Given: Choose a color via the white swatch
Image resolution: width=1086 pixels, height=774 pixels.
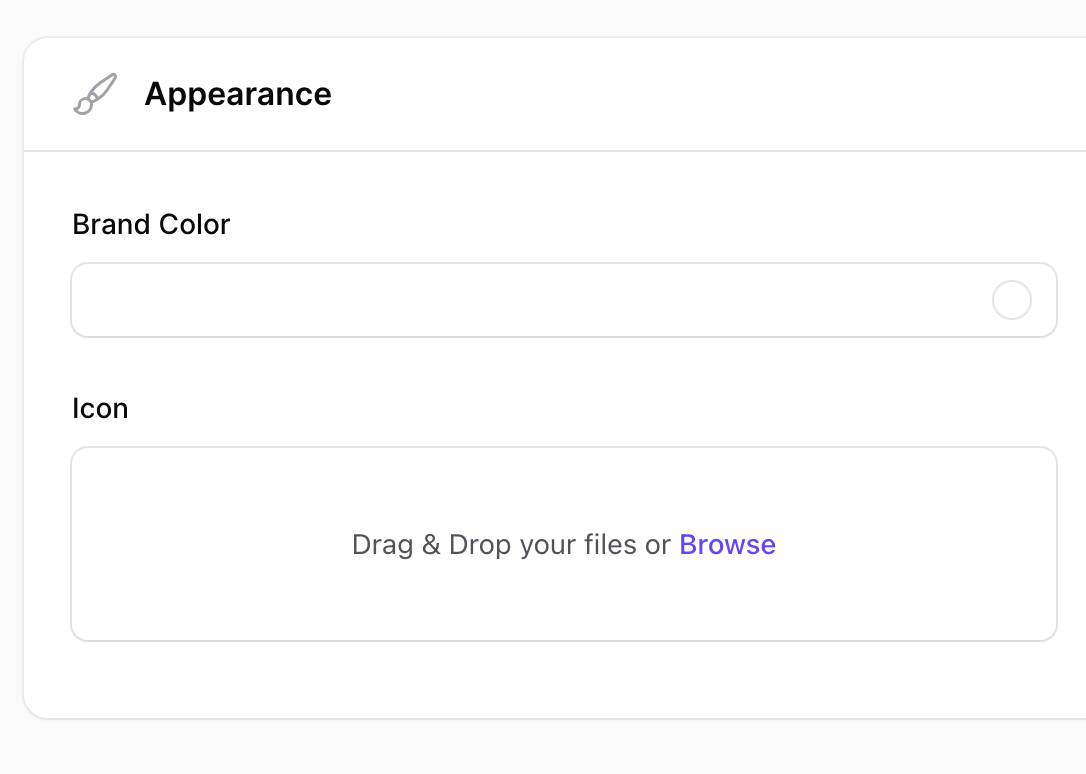Looking at the screenshot, I should click(x=1011, y=300).
